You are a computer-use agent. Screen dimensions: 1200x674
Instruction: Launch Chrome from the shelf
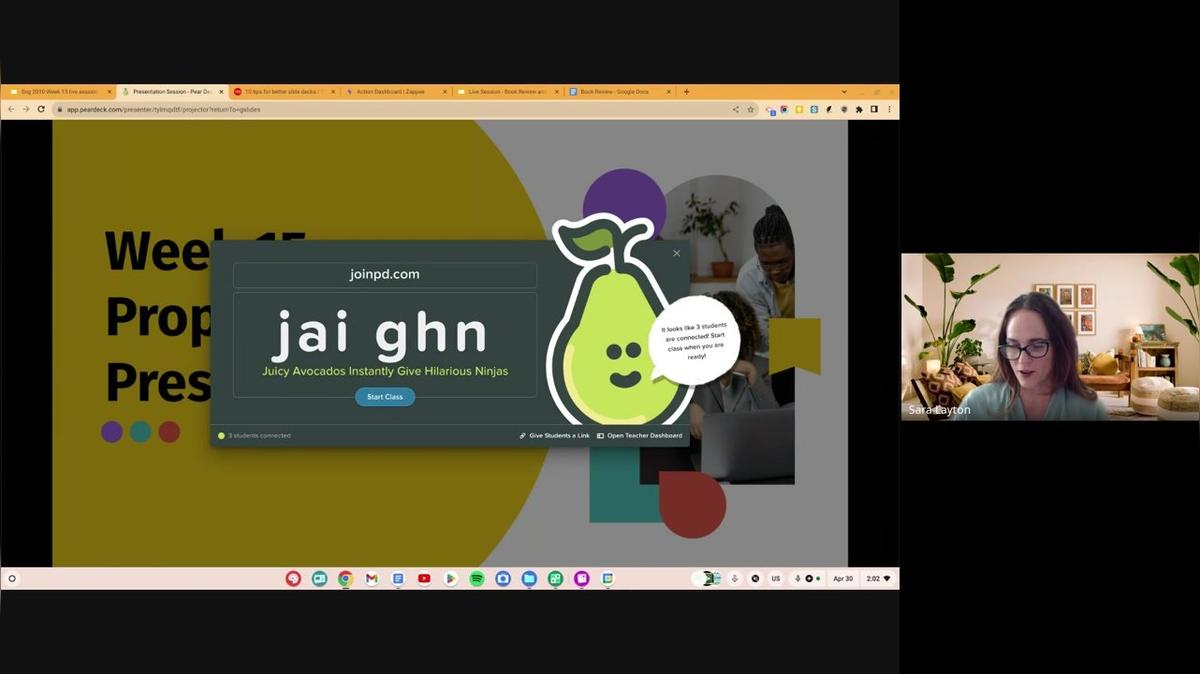click(345, 578)
